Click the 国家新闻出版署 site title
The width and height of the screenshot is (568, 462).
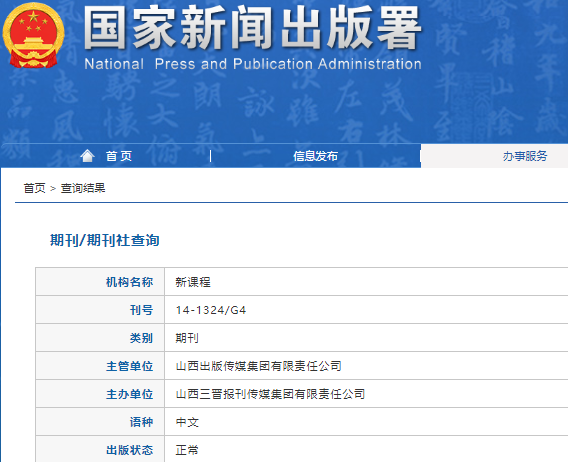click(x=252, y=28)
